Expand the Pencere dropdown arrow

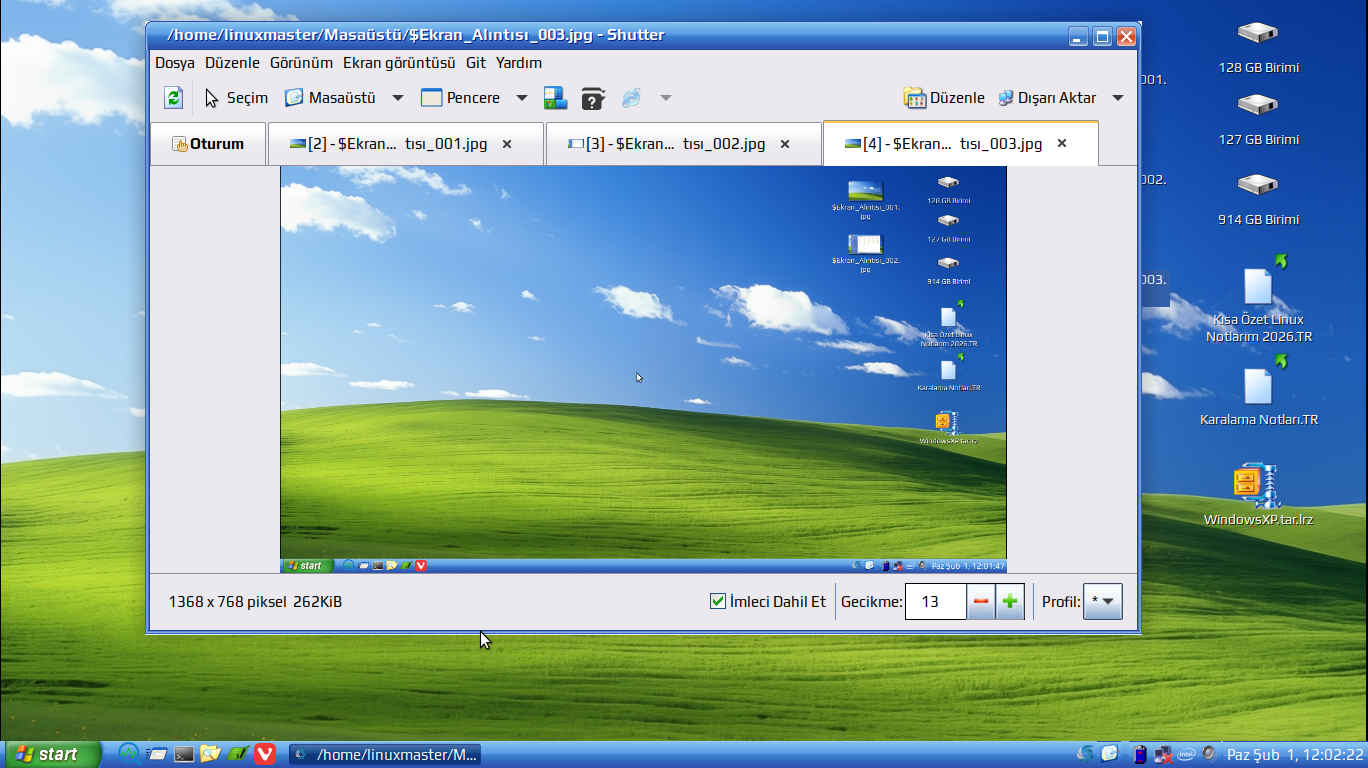point(522,98)
